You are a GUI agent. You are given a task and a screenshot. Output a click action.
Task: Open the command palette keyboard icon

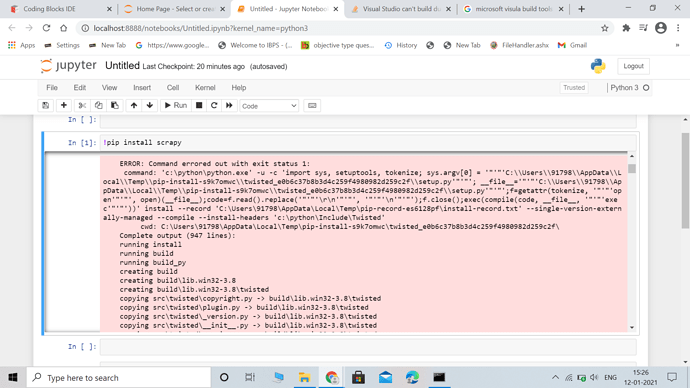tap(312, 106)
